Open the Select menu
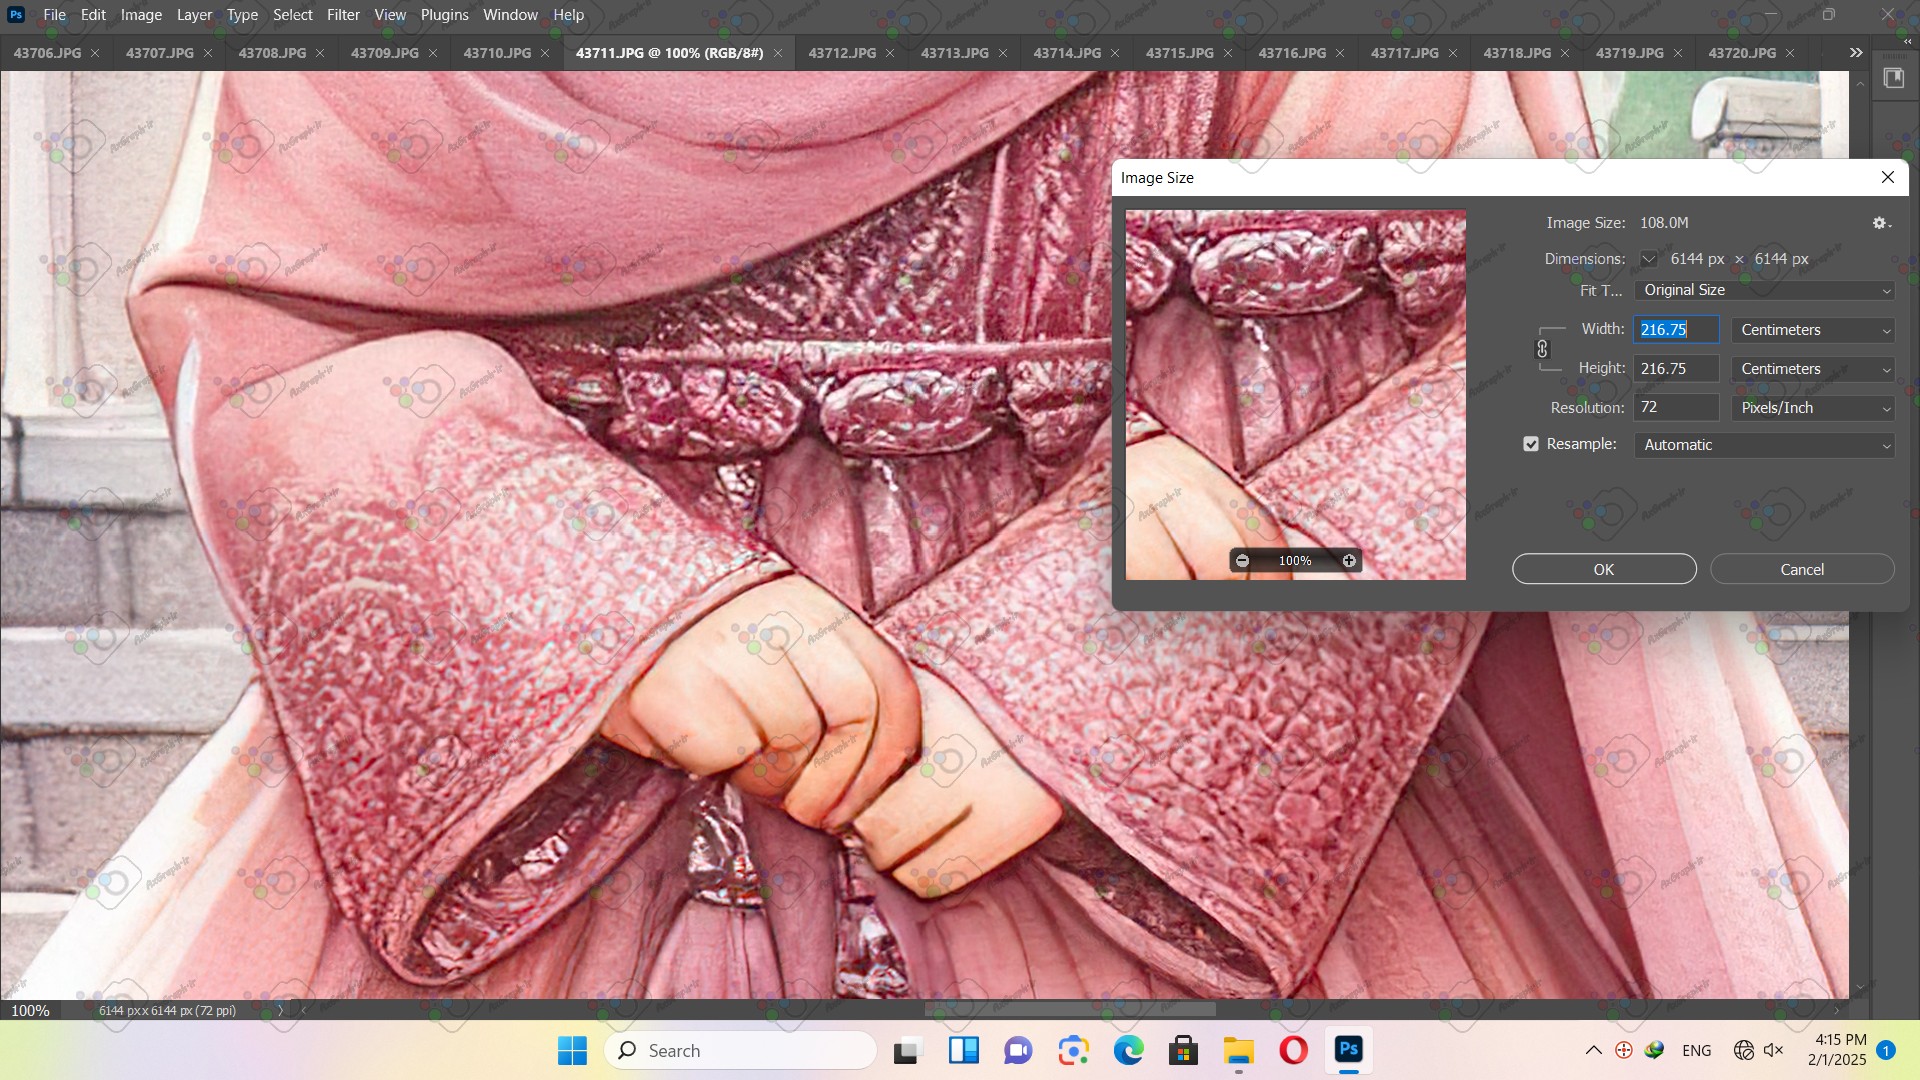 click(x=293, y=15)
